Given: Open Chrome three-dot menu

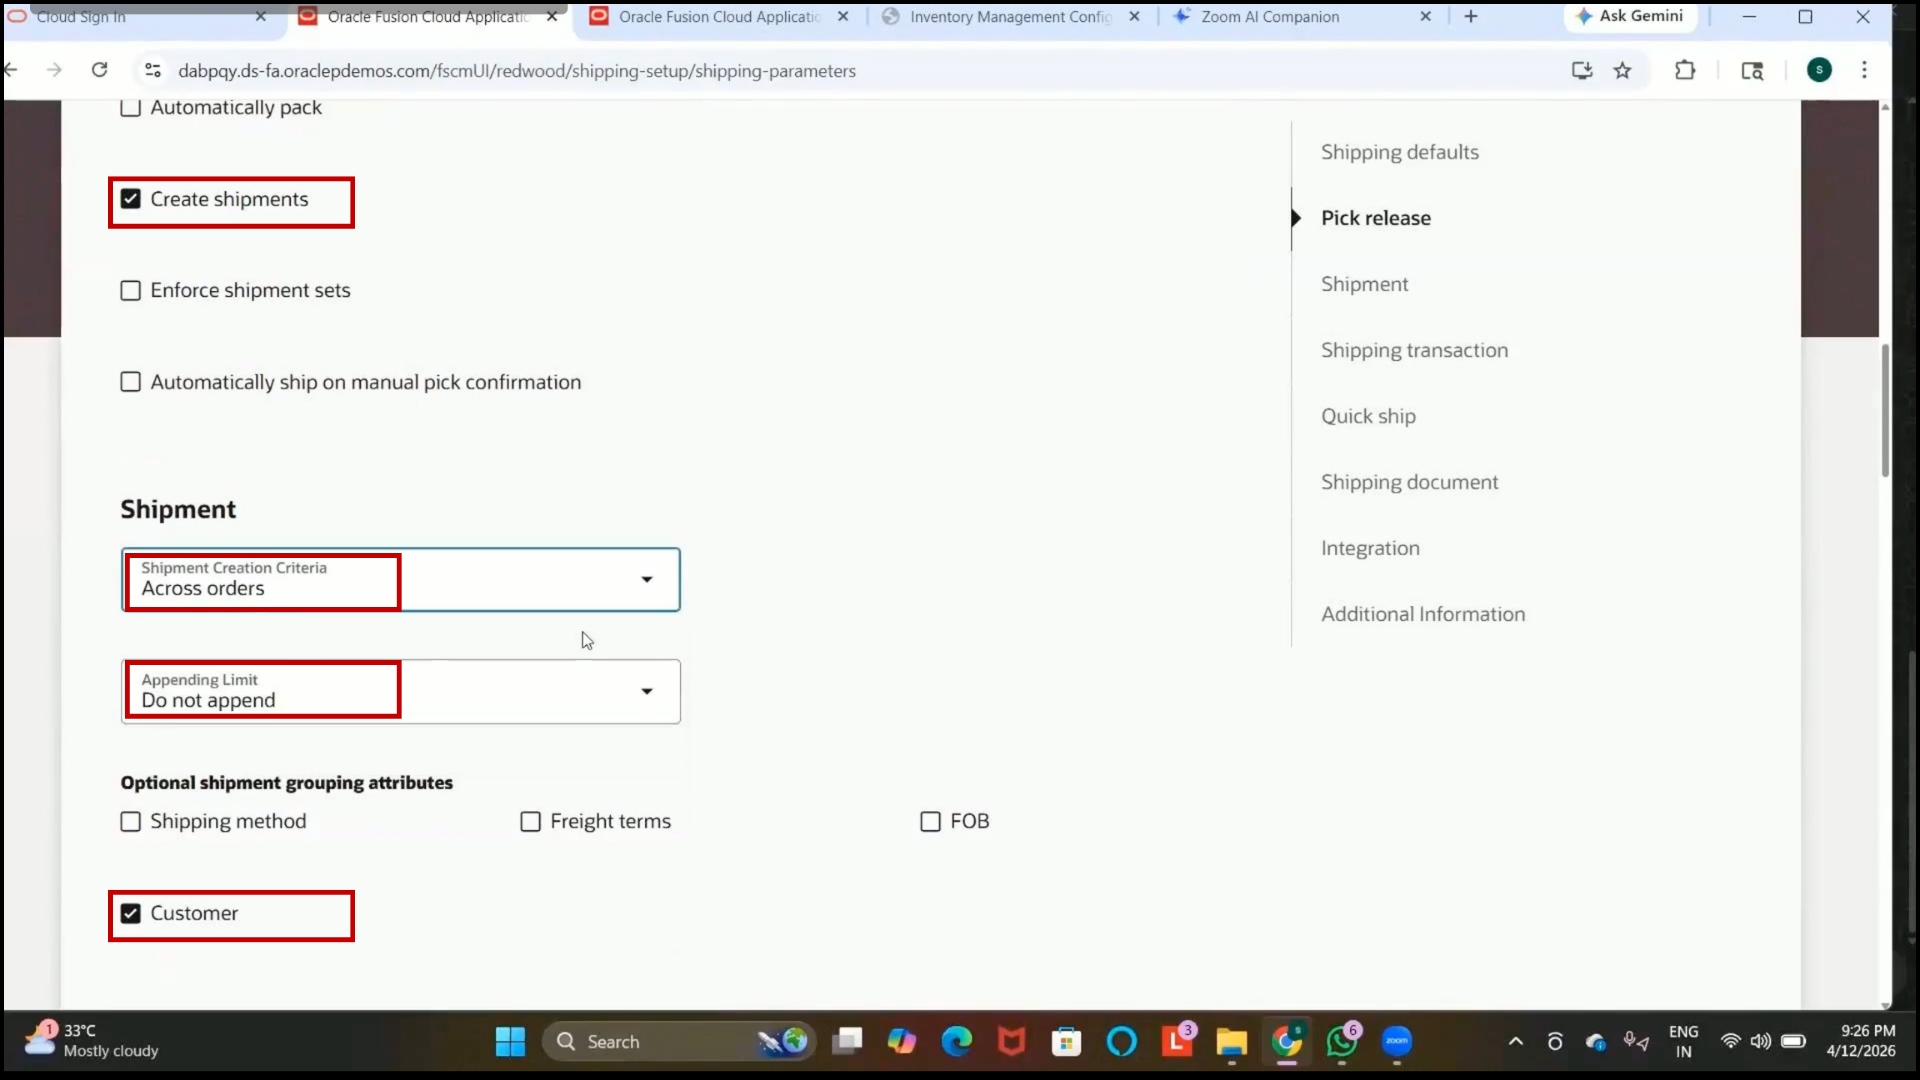Looking at the screenshot, I should (1864, 70).
